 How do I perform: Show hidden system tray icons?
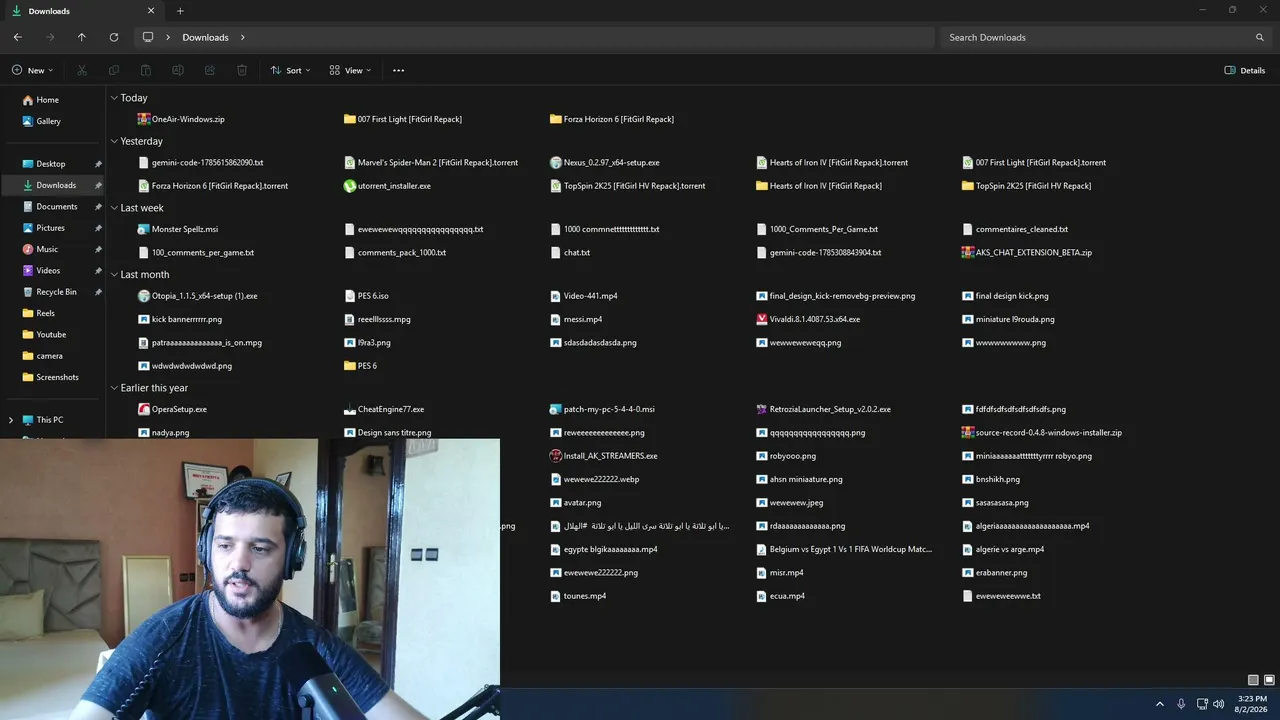1160,704
